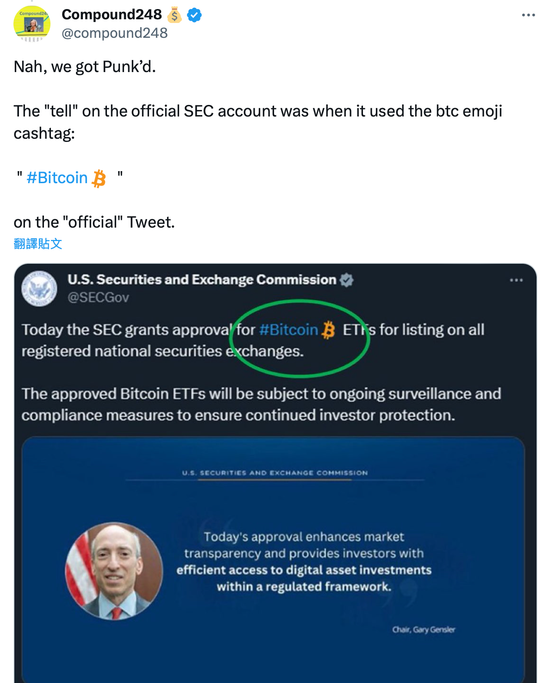This screenshot has height=683, width=550.
Task: Click the Compound248 display name
Action: pos(111,14)
